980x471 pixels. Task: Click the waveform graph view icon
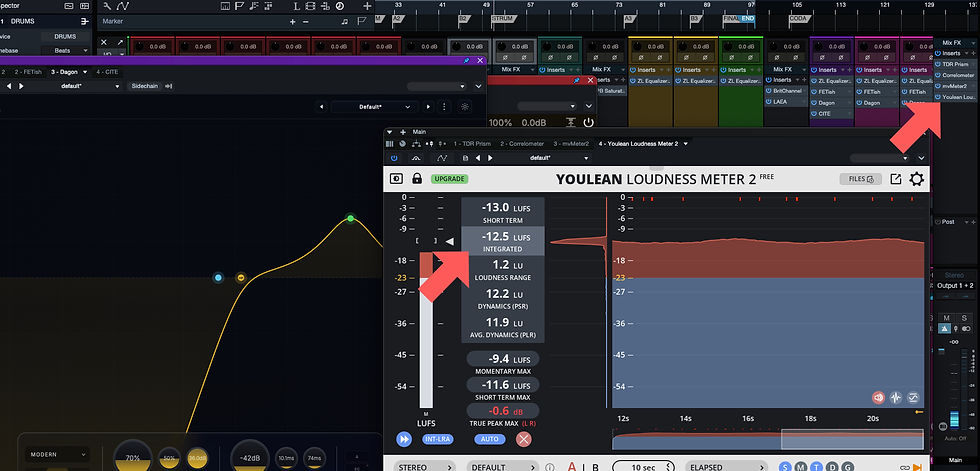tap(896, 397)
